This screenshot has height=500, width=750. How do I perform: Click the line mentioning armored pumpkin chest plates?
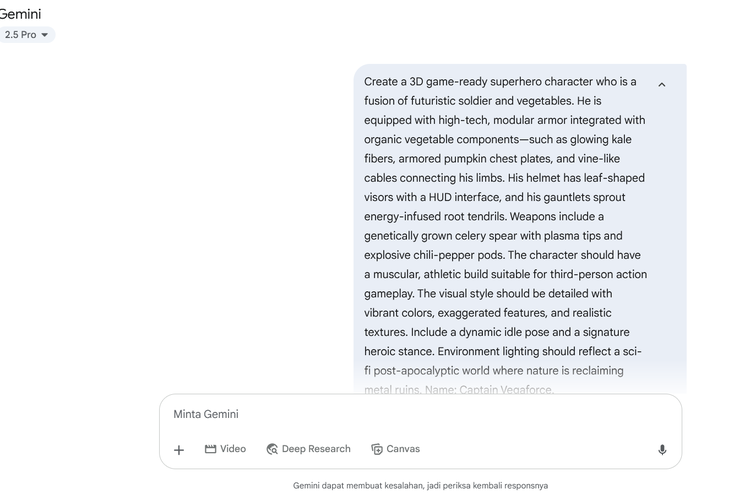492,159
